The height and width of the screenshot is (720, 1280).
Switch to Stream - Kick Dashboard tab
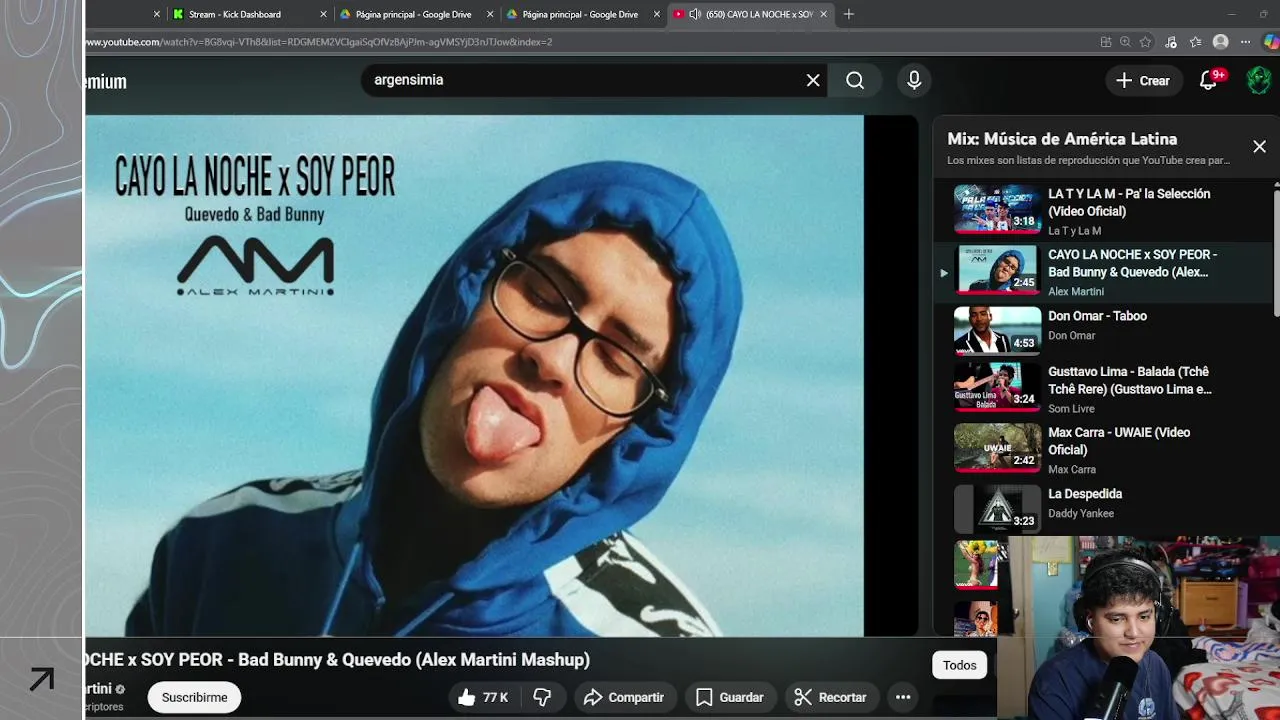pos(246,14)
